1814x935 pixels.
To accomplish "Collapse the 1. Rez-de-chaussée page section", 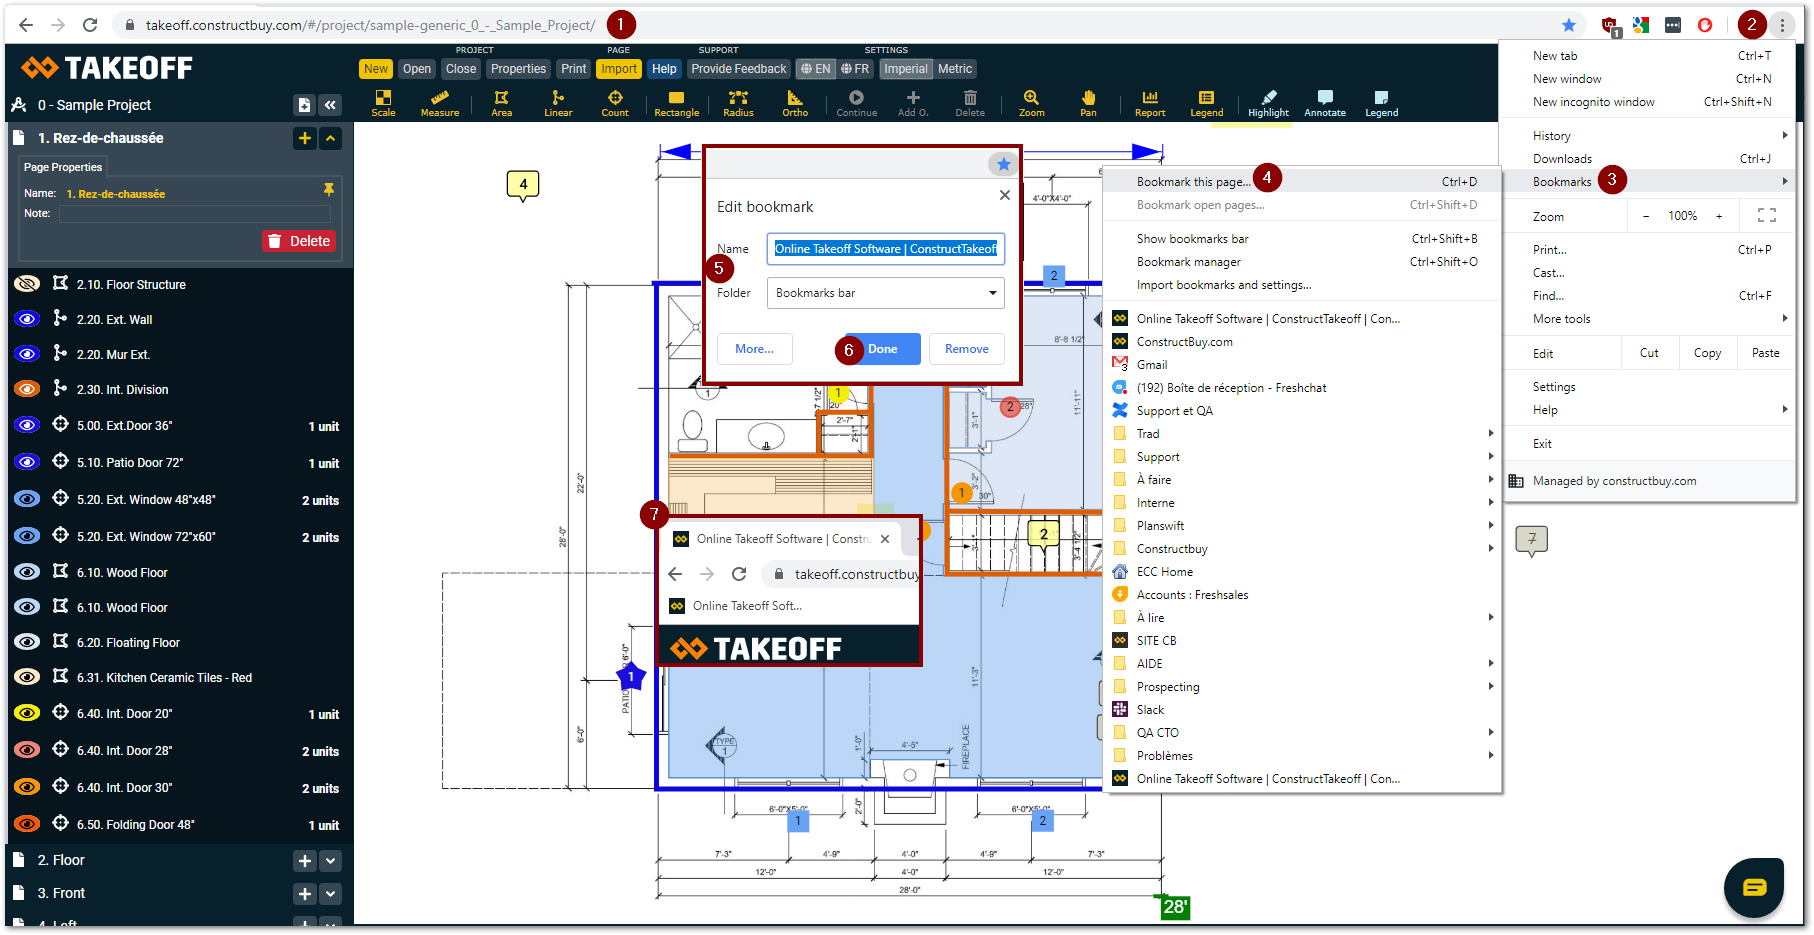I will (x=331, y=138).
